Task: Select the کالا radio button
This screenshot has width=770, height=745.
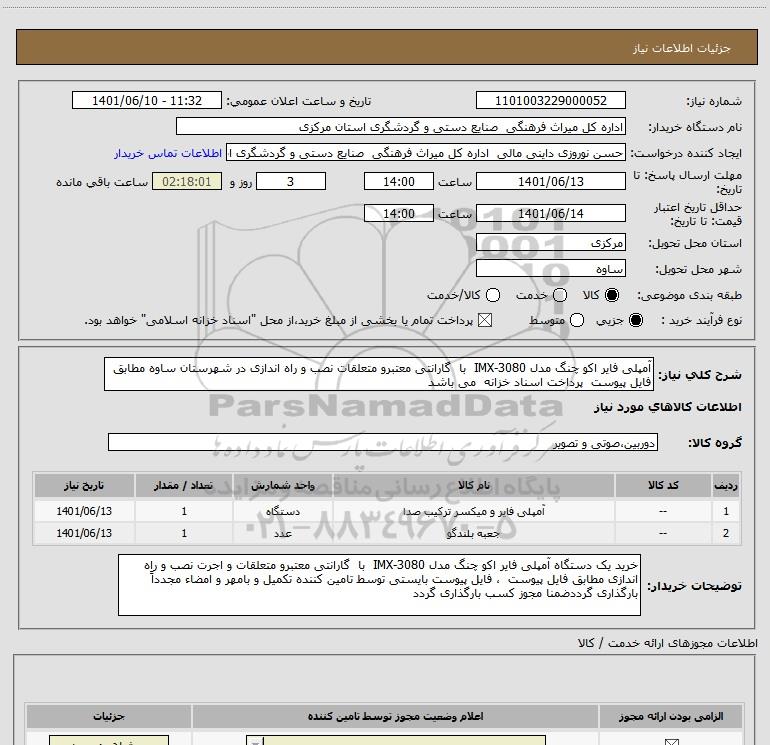Action: 612,295
